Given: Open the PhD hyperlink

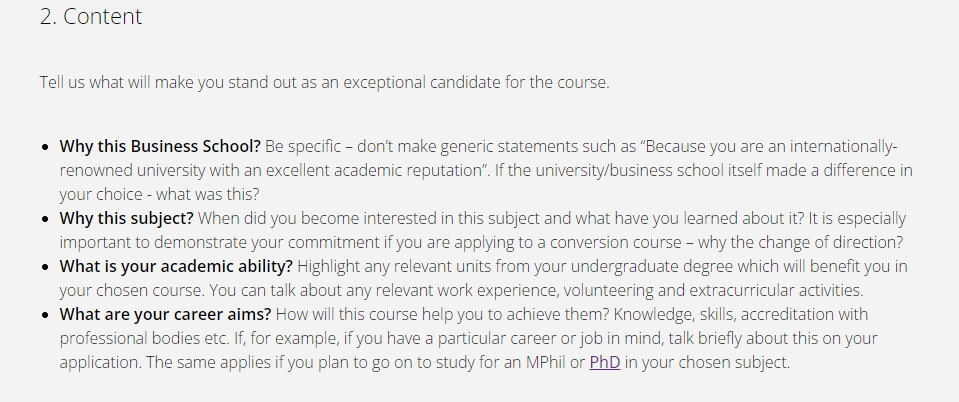Looking at the screenshot, I should 605,362.
